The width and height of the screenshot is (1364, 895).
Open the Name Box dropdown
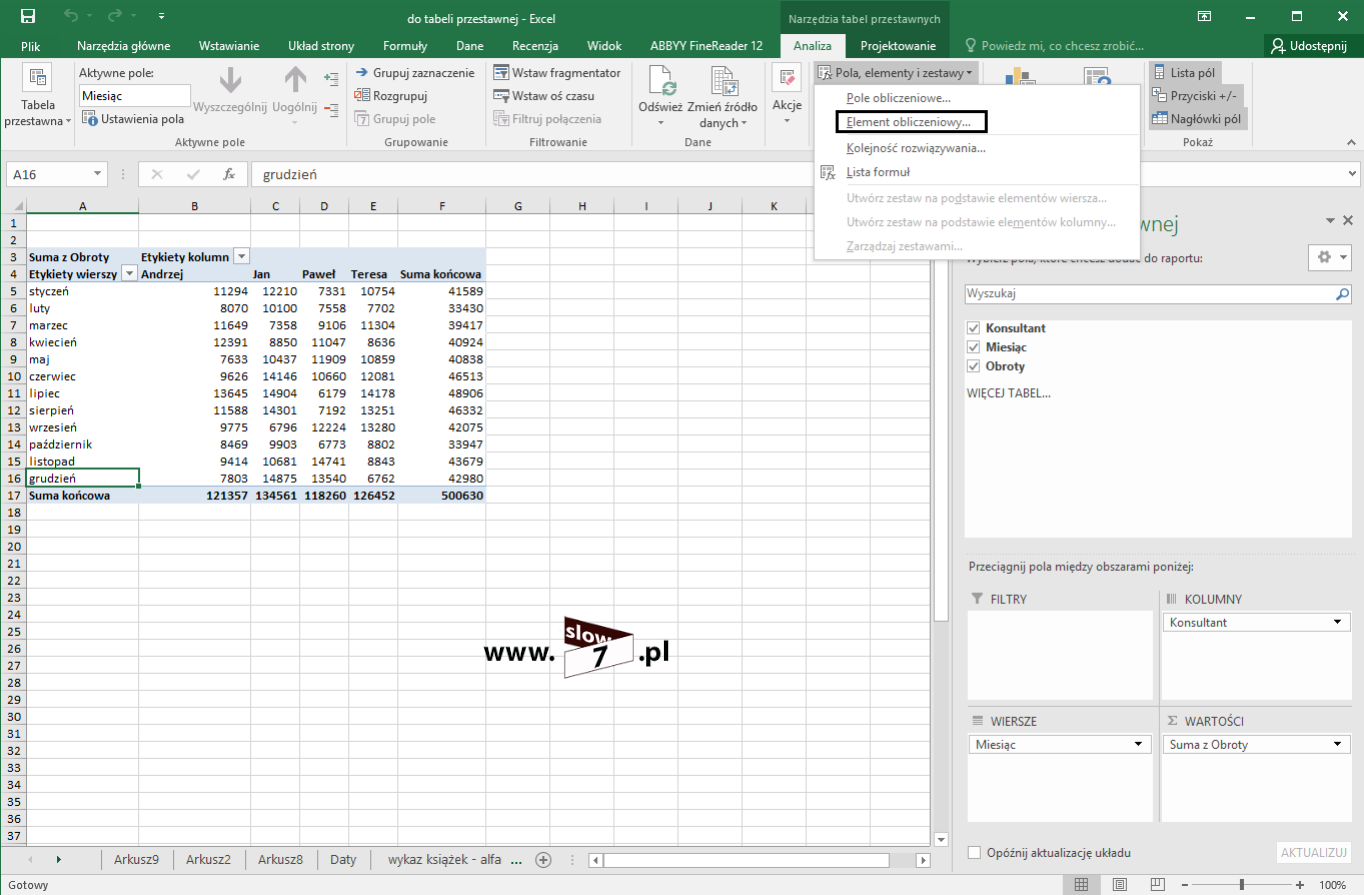(97, 174)
